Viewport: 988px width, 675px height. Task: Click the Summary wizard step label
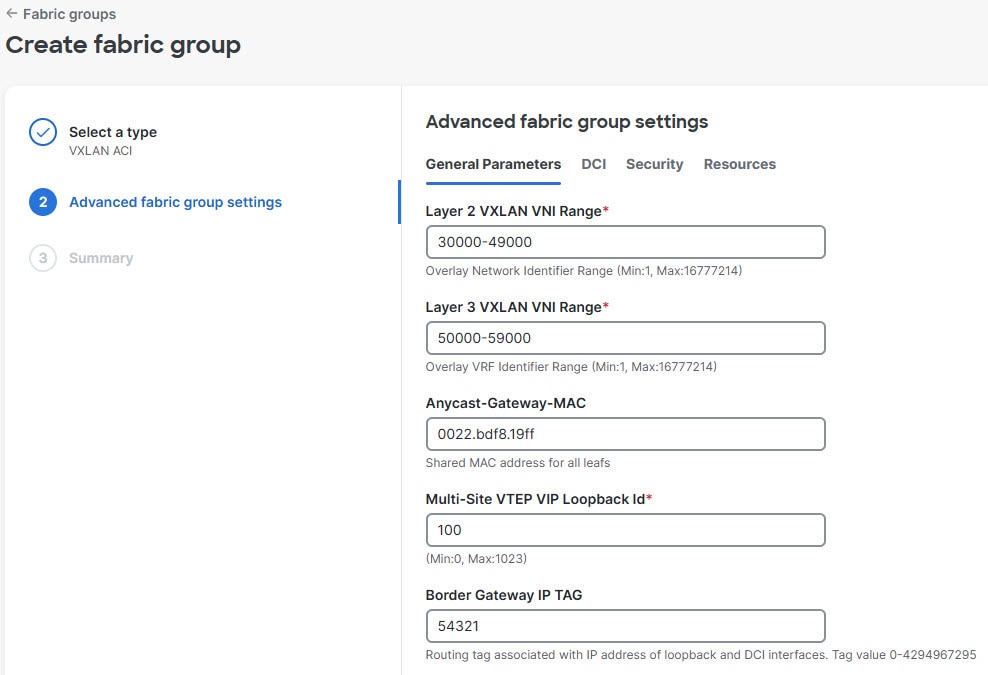(x=100, y=258)
